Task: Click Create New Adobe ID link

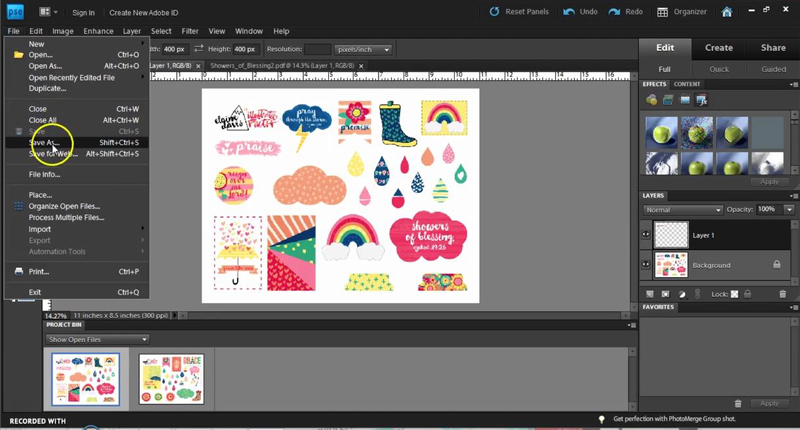Action: [143, 13]
